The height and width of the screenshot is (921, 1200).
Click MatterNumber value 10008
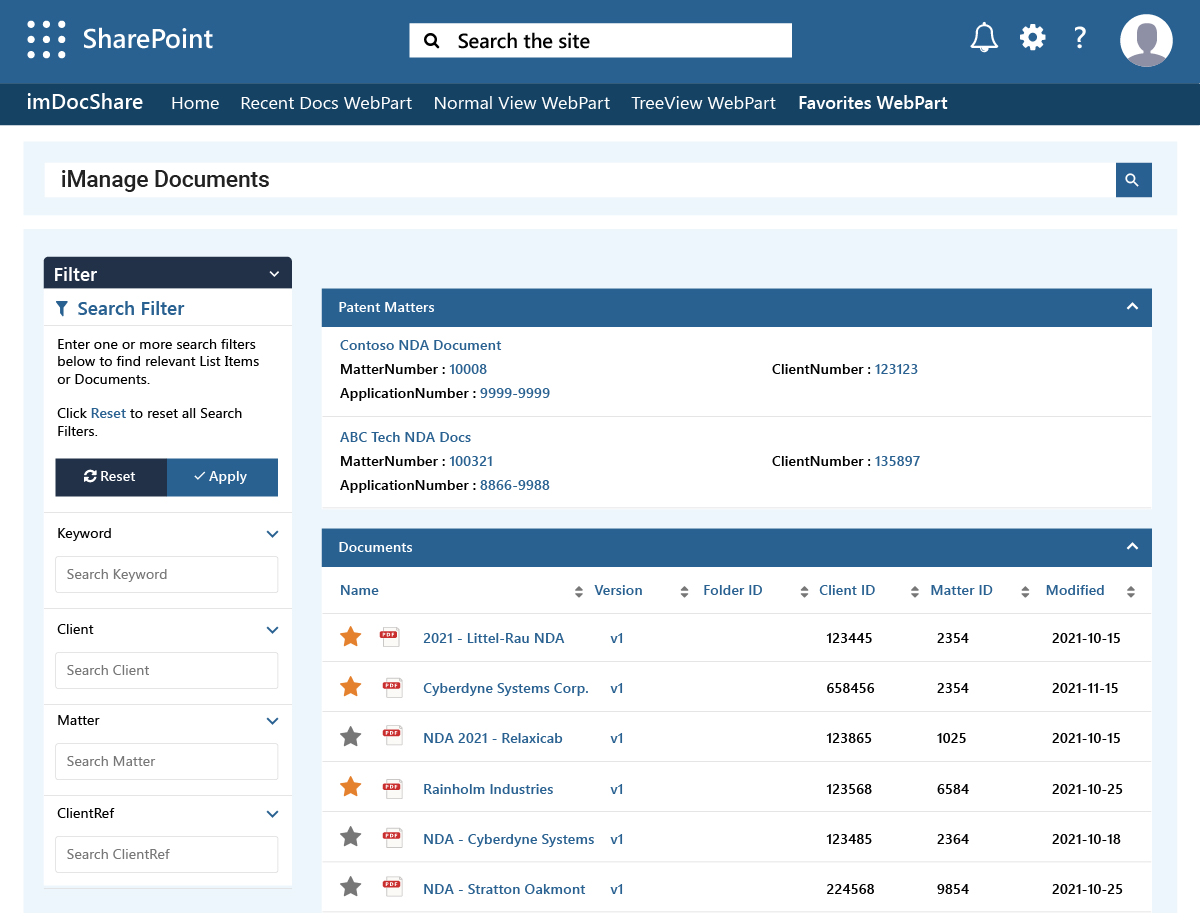(x=468, y=369)
